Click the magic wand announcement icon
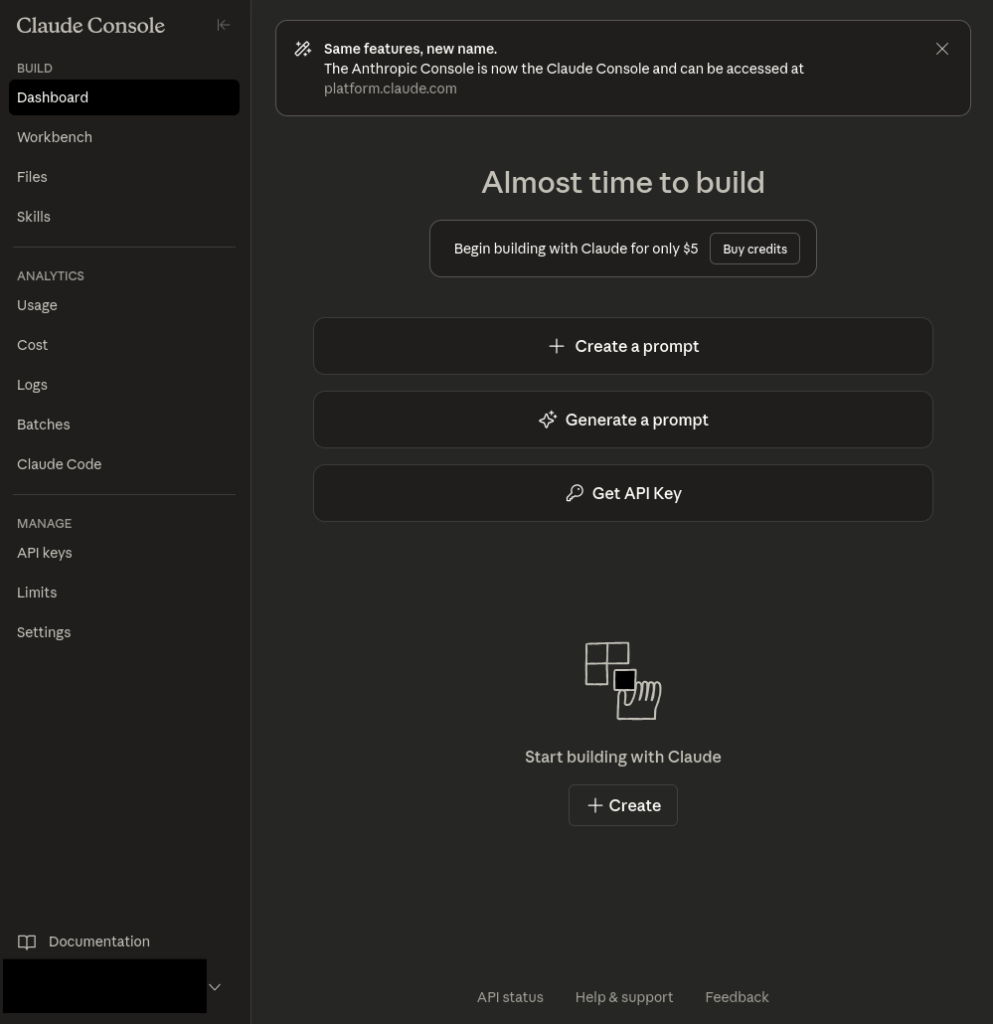The image size is (993, 1024). click(302, 49)
